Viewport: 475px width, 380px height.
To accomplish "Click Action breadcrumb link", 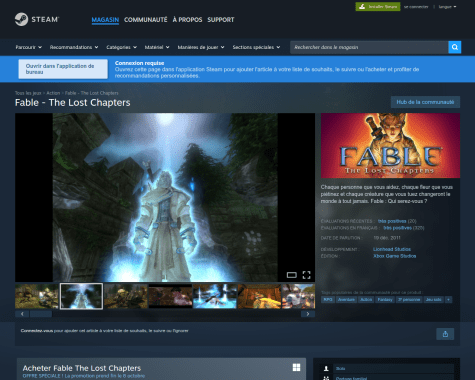I will coord(53,93).
